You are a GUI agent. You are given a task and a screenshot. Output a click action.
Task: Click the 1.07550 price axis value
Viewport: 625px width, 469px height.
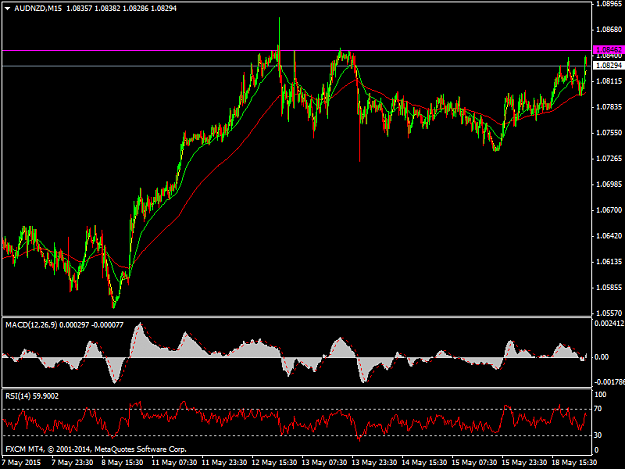[609, 133]
